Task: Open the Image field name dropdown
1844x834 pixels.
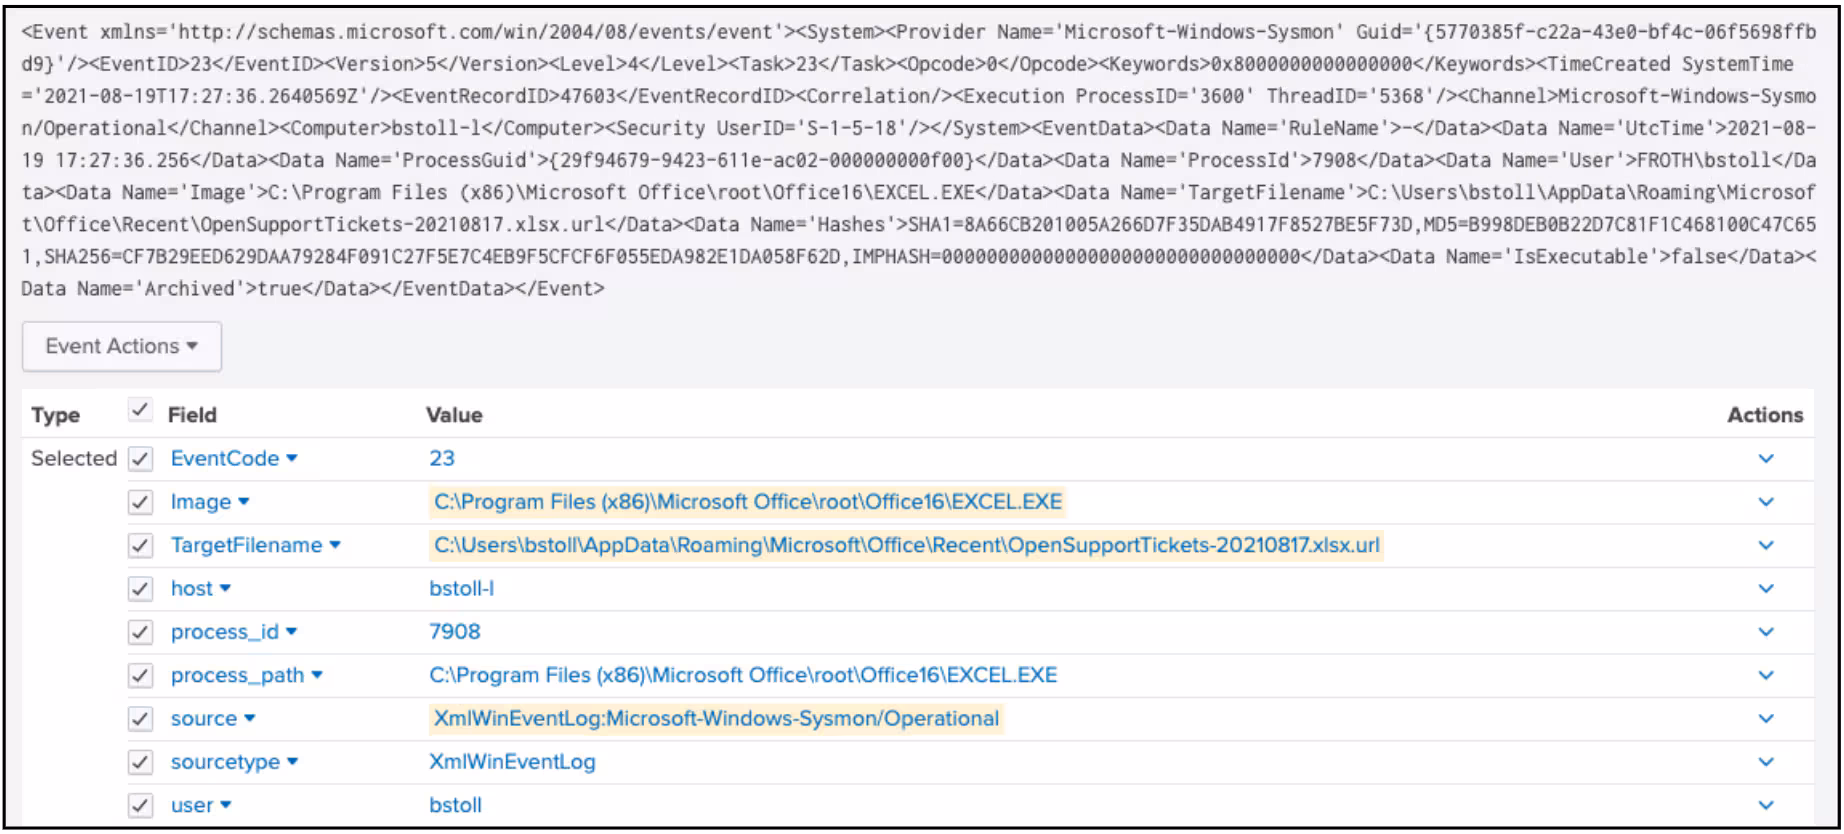Action: 210,502
